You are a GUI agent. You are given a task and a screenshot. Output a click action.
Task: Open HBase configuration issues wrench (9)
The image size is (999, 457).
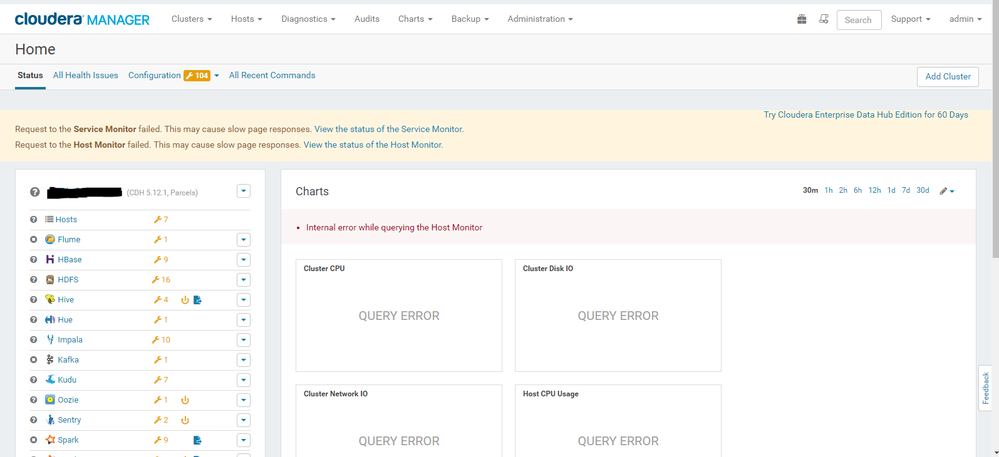point(161,259)
